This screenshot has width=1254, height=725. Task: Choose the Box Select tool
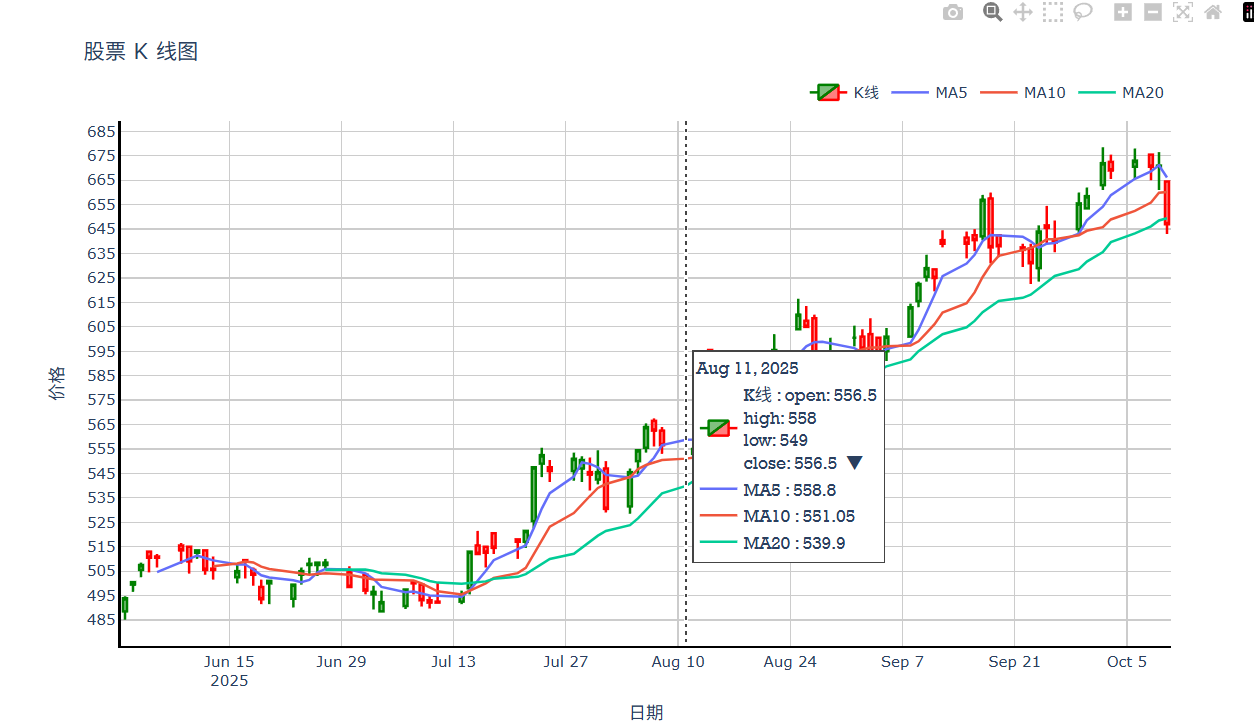(1052, 12)
